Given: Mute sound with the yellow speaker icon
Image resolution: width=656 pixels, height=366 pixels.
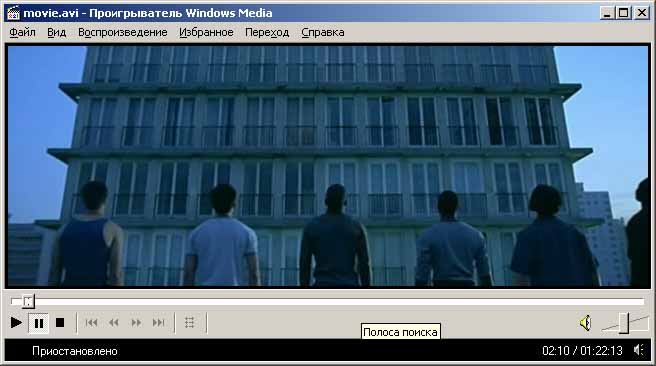Looking at the screenshot, I should (585, 323).
